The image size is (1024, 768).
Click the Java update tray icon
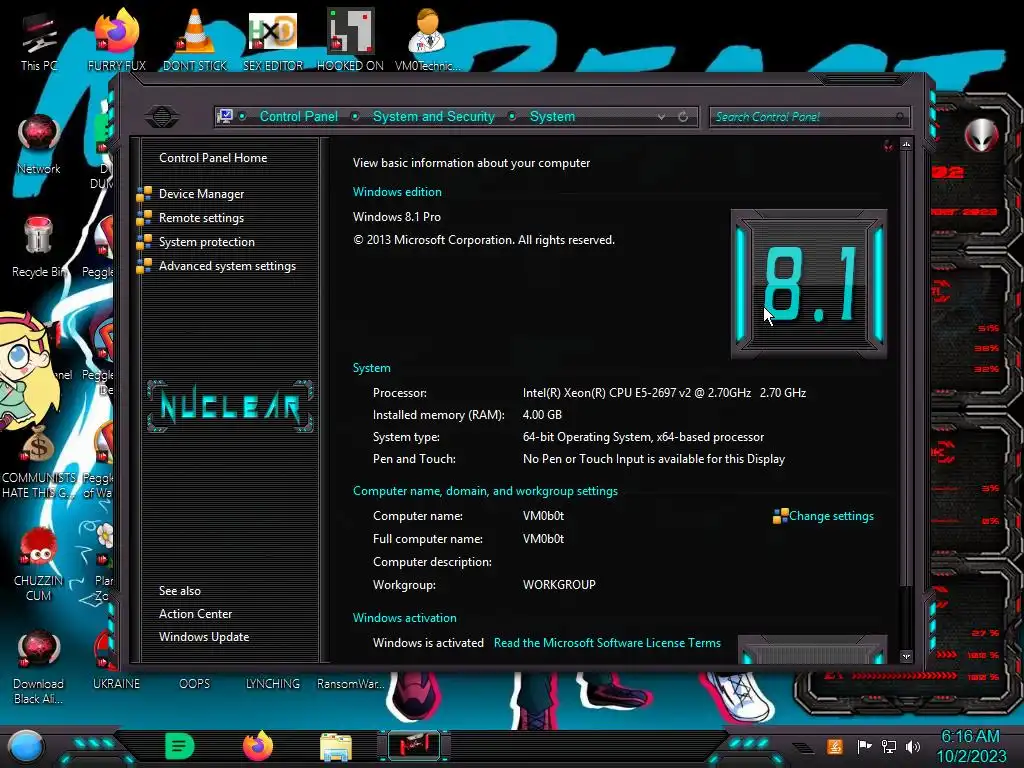point(834,746)
